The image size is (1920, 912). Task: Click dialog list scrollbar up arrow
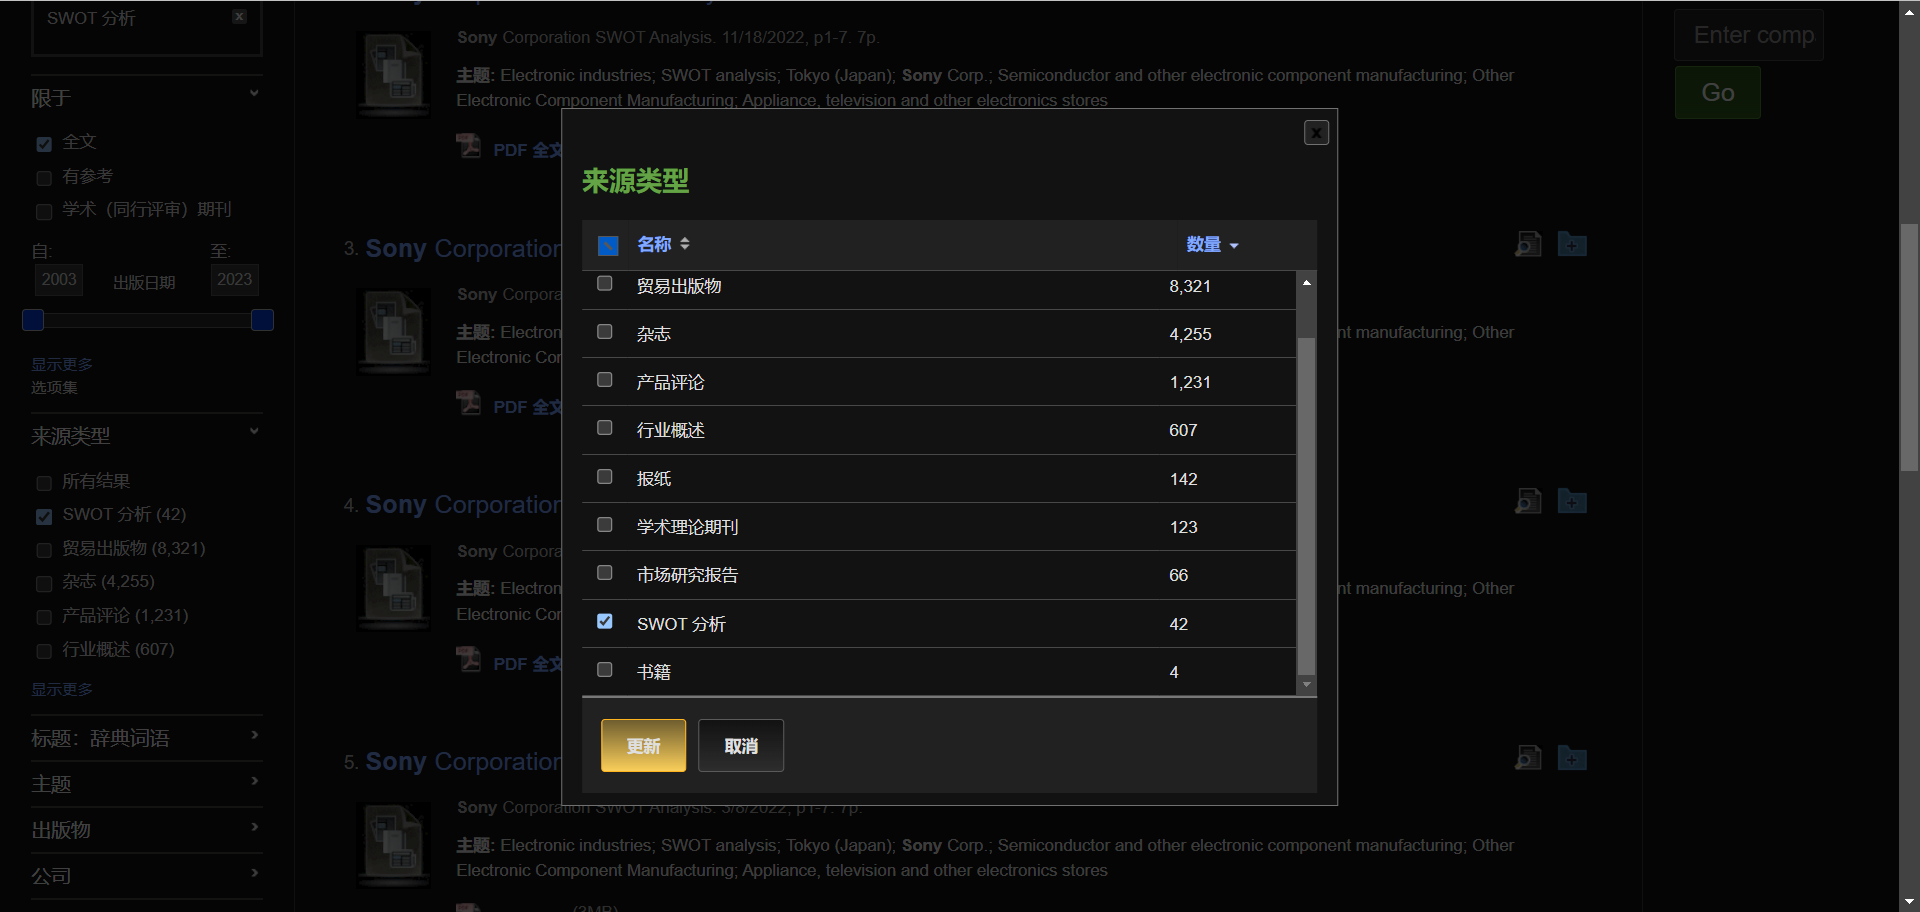pyautogui.click(x=1306, y=283)
